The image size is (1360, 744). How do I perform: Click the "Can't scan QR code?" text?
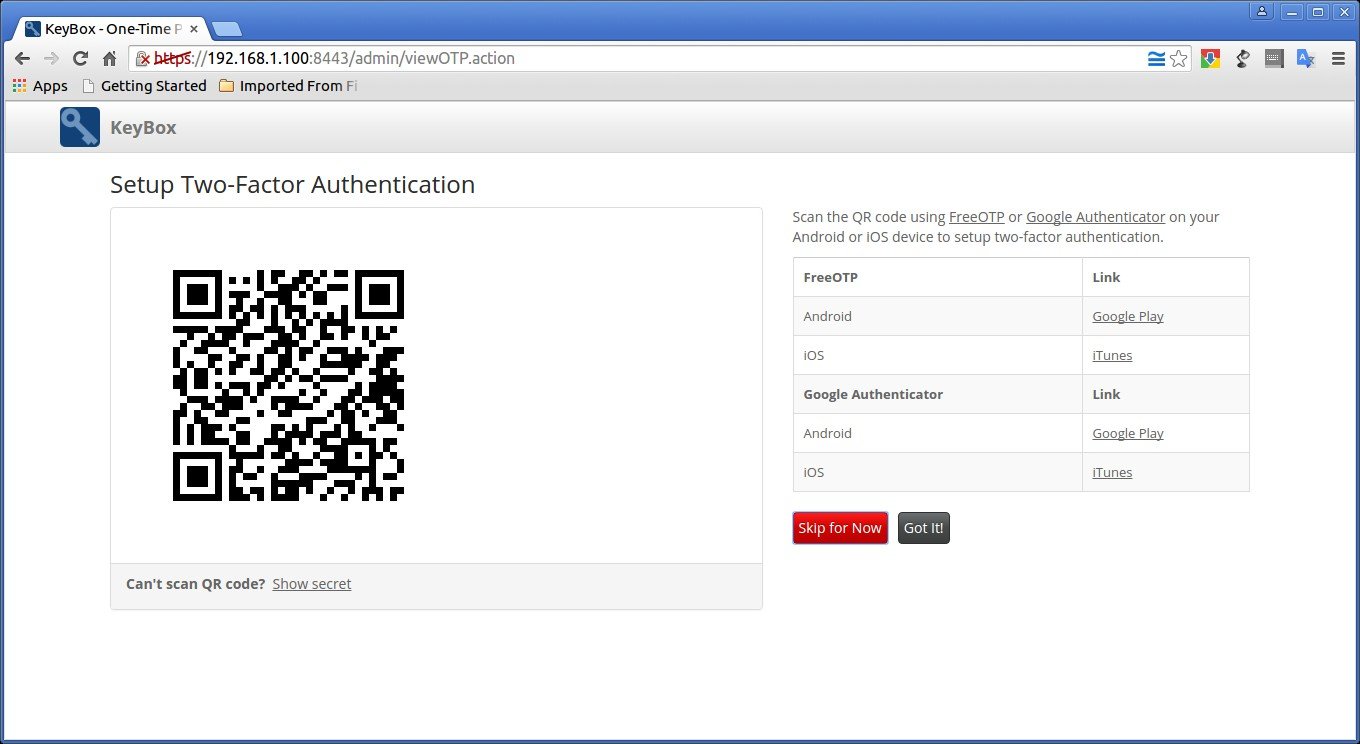[196, 584]
